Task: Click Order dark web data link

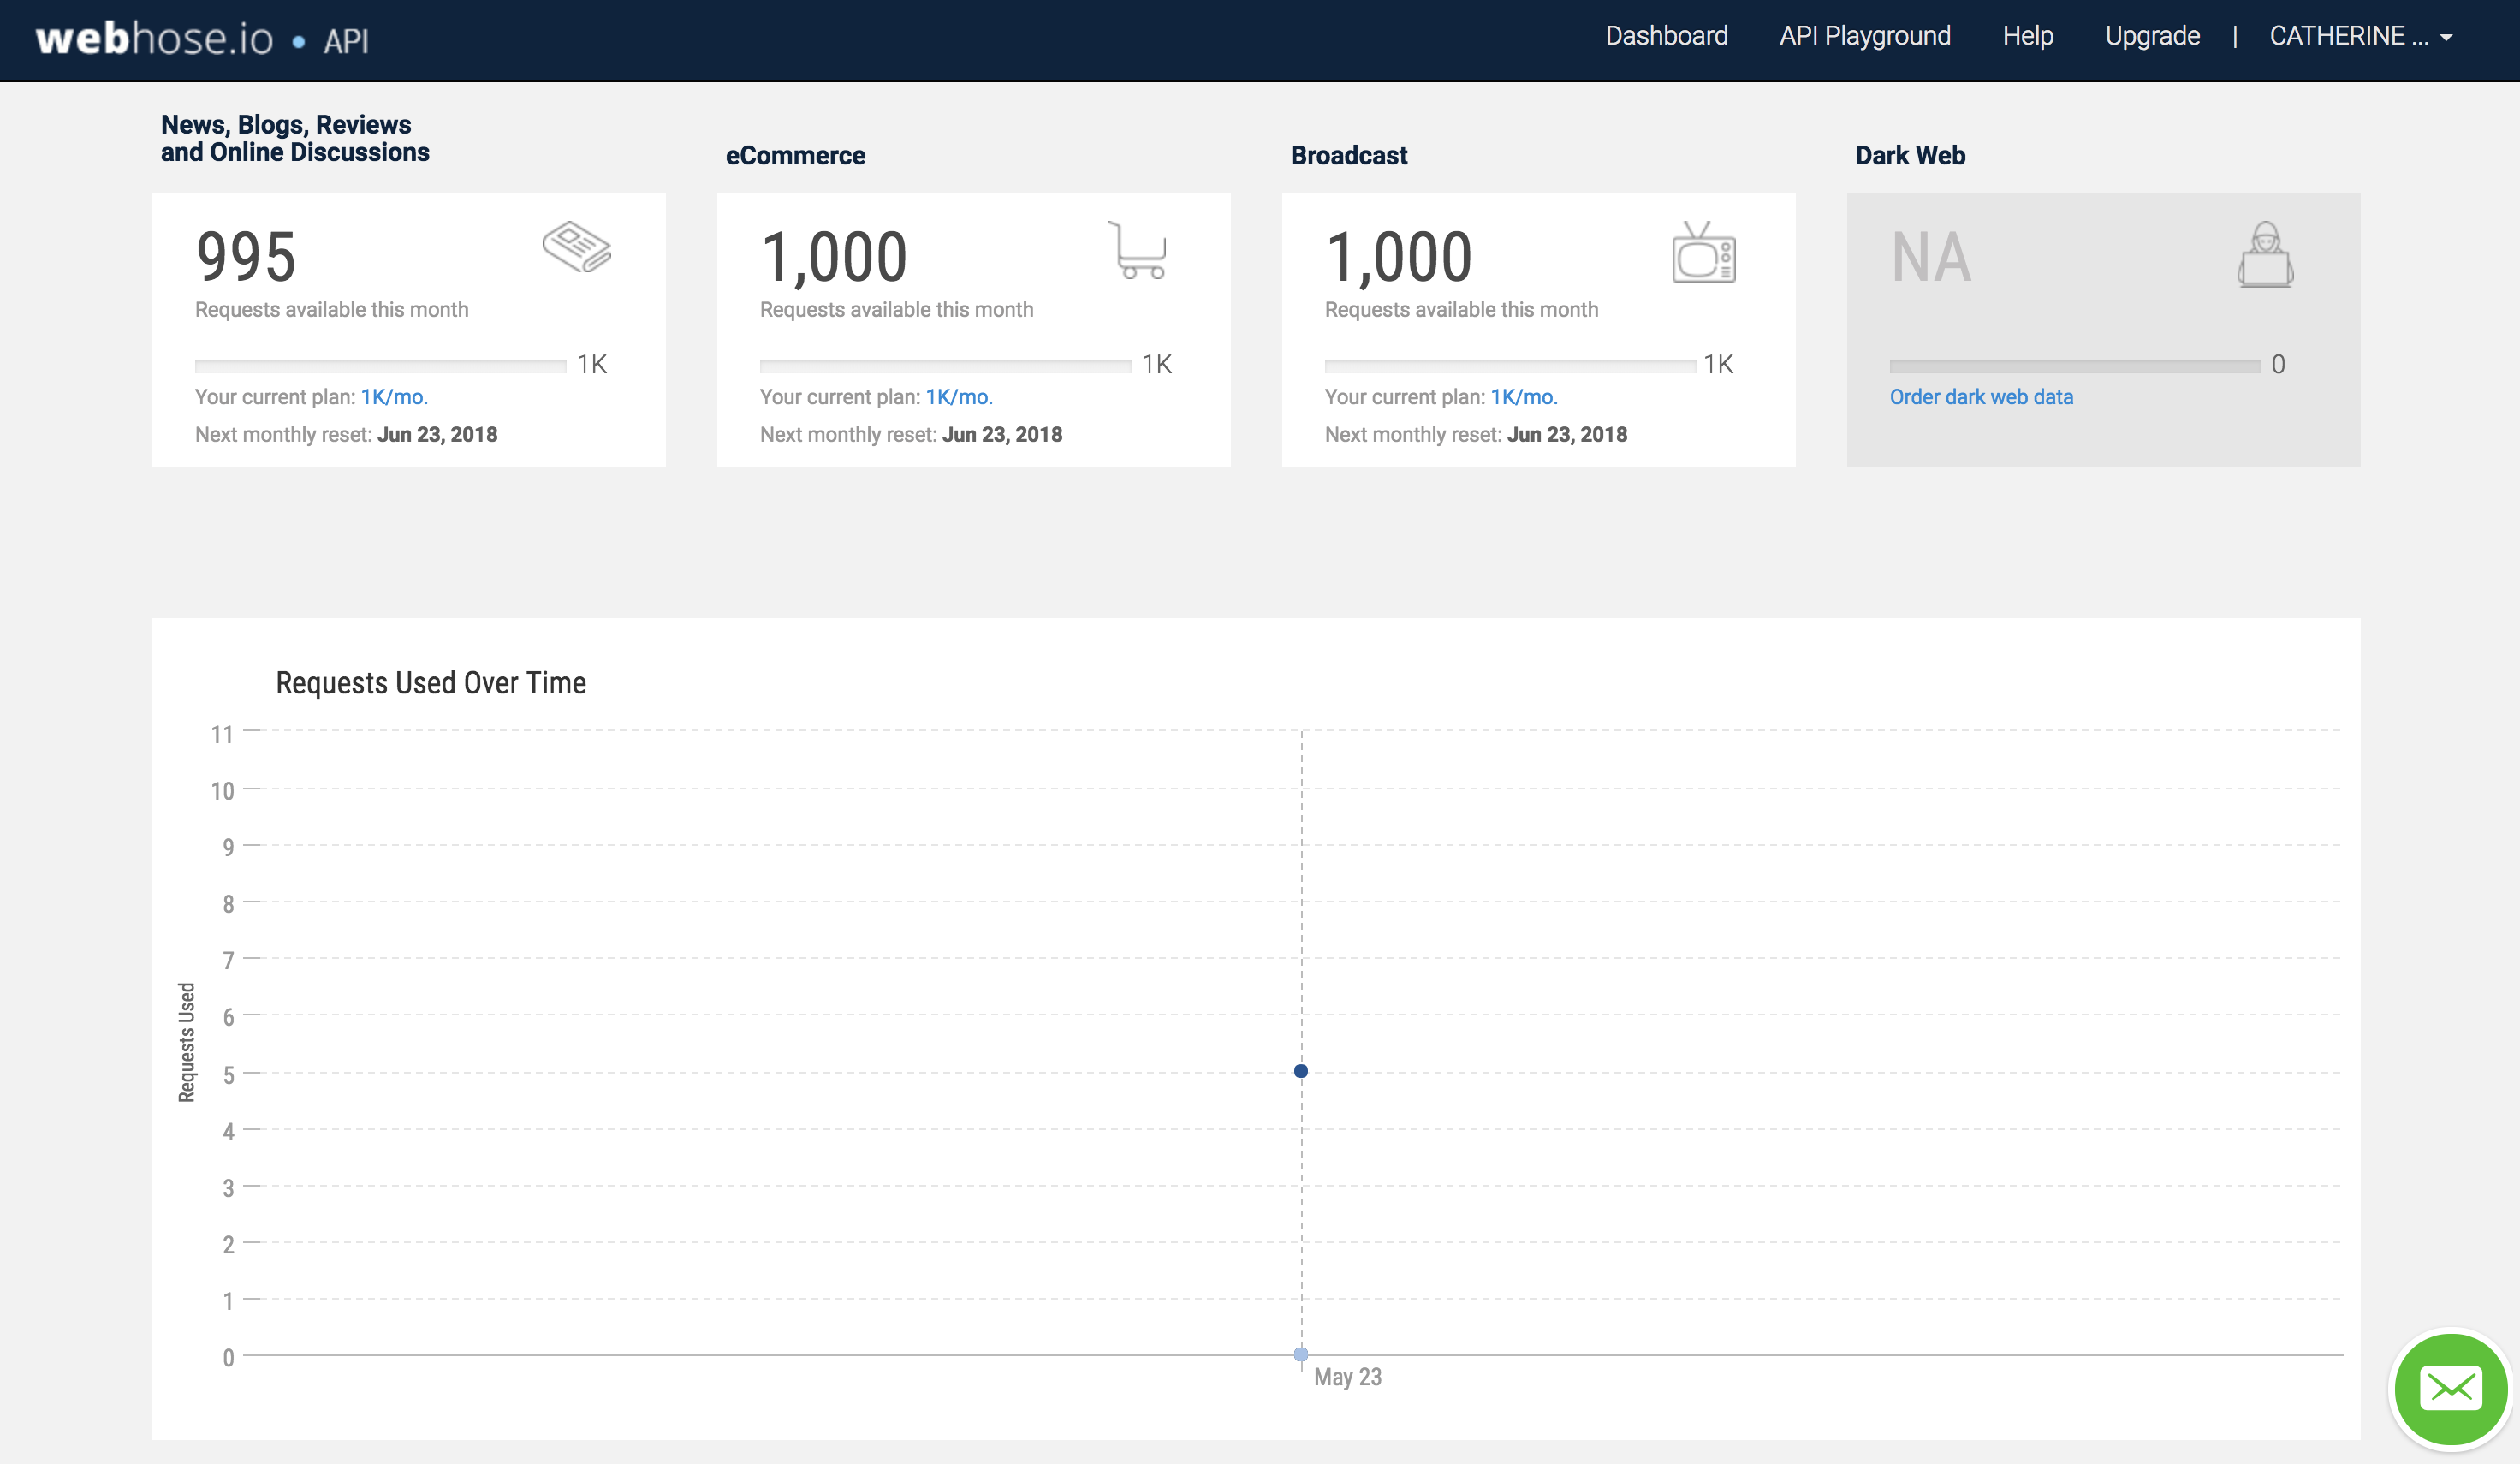Action: tap(1980, 397)
